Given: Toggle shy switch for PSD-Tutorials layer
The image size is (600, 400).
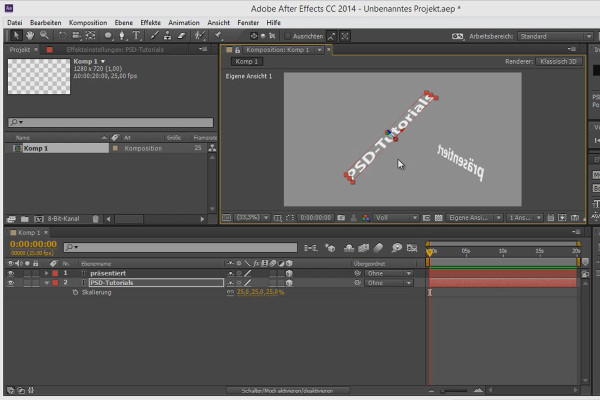Looking at the screenshot, I should (230, 283).
